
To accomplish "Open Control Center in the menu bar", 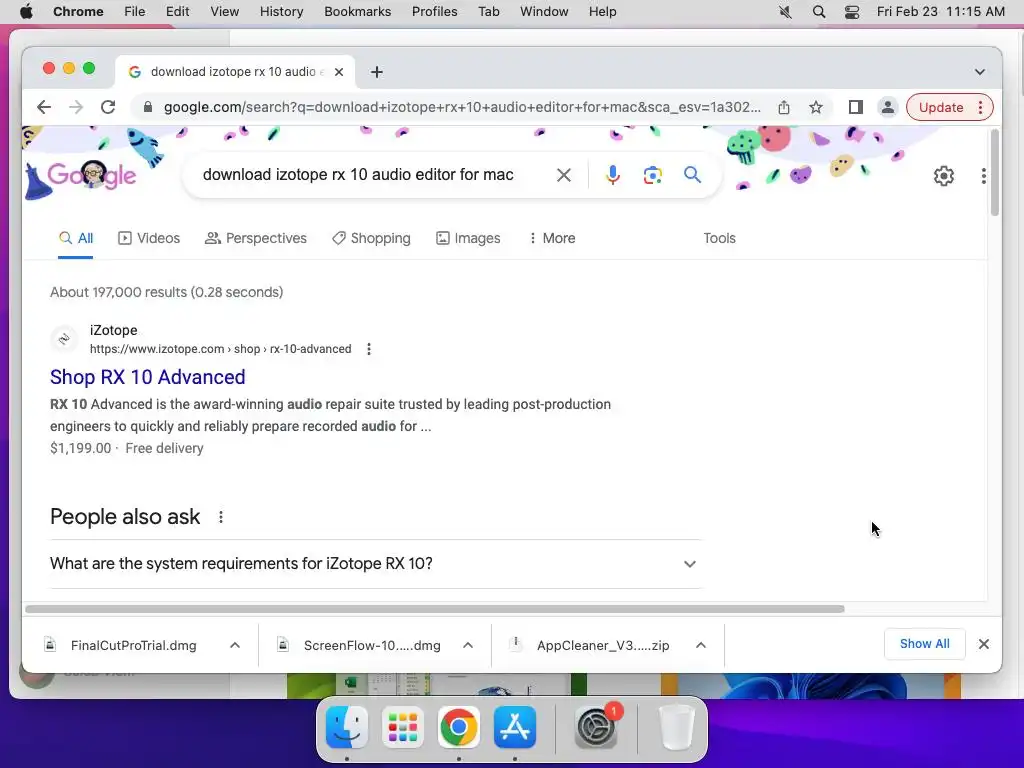I will (852, 12).
